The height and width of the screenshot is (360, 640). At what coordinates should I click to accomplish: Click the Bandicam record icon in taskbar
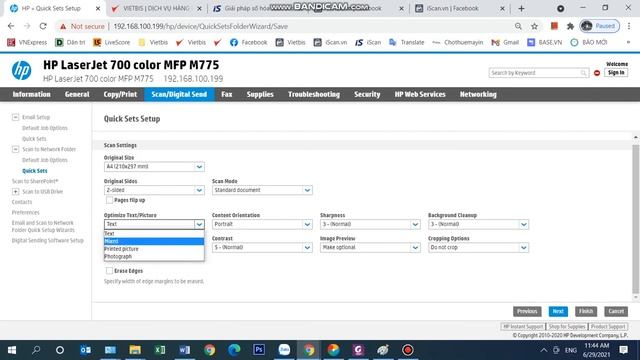(x=407, y=350)
